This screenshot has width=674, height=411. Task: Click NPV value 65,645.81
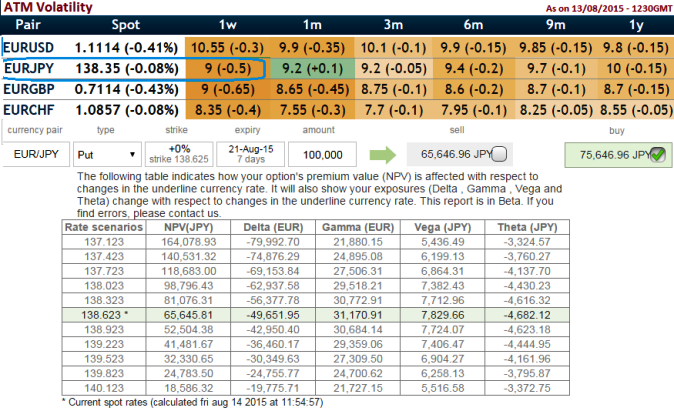pyautogui.click(x=188, y=315)
